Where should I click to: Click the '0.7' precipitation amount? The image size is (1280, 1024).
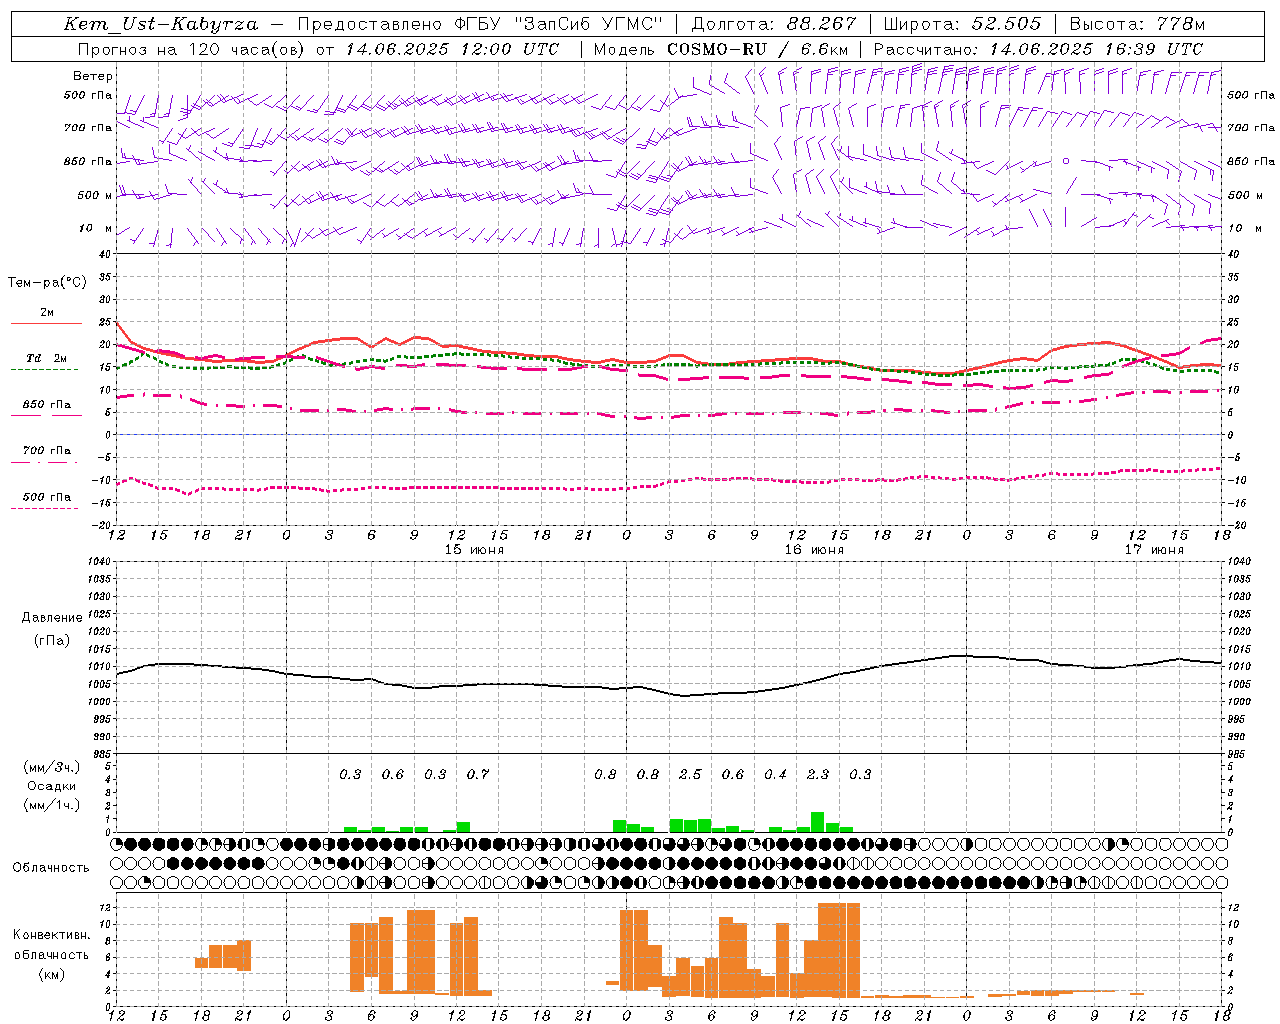[478, 774]
